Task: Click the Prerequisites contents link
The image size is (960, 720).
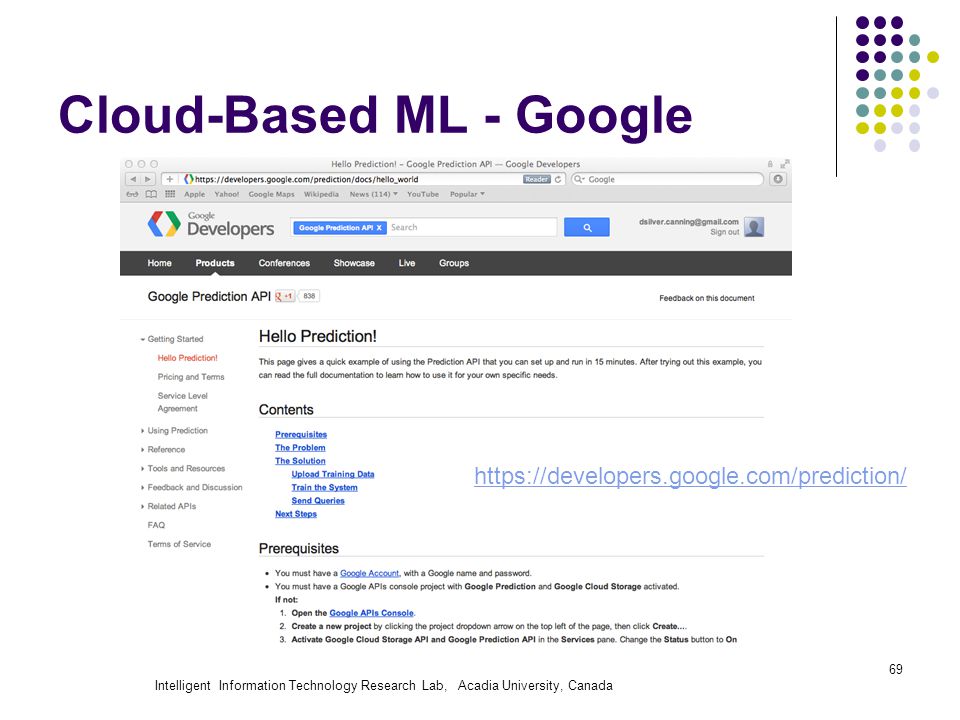Action: [x=301, y=435]
